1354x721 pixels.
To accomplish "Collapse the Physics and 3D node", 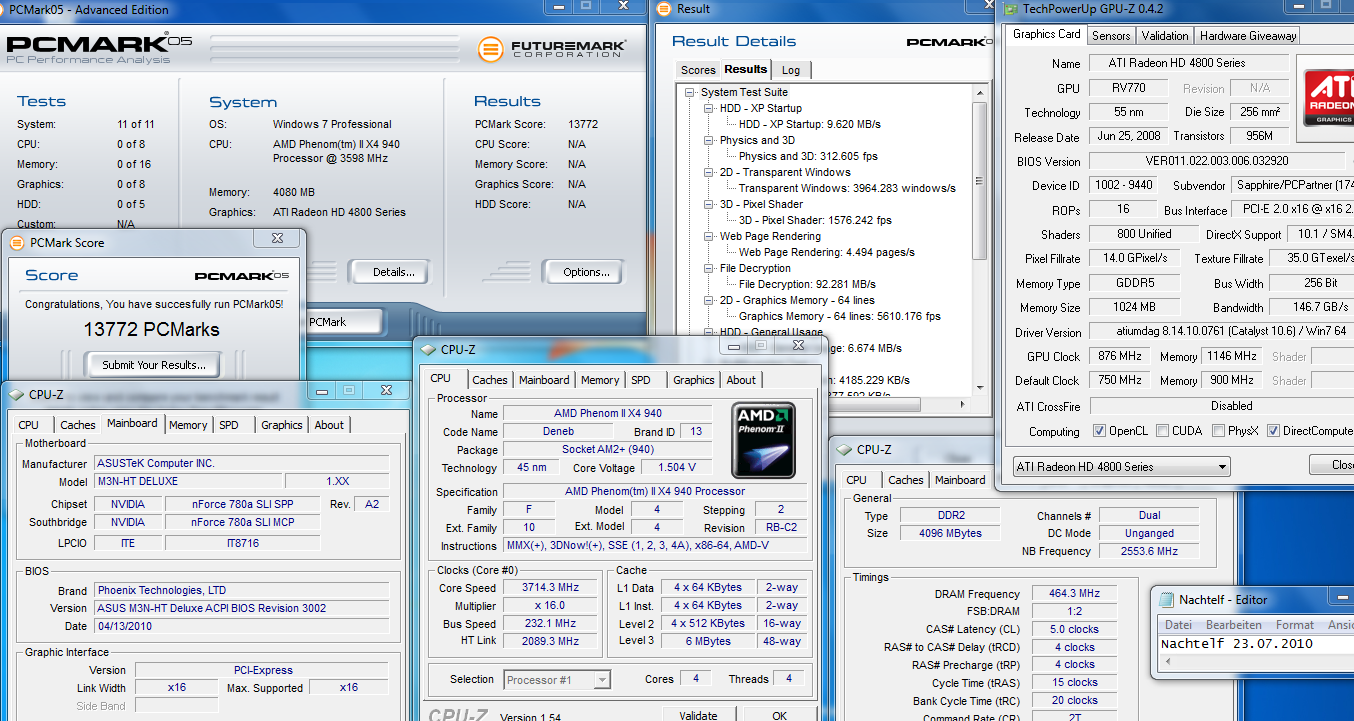I will pos(709,140).
